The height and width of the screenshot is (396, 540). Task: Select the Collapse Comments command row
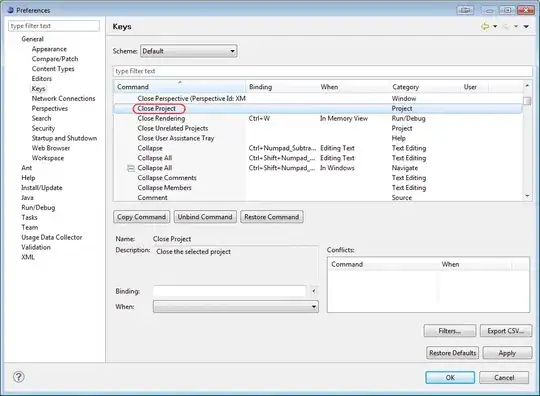318,178
